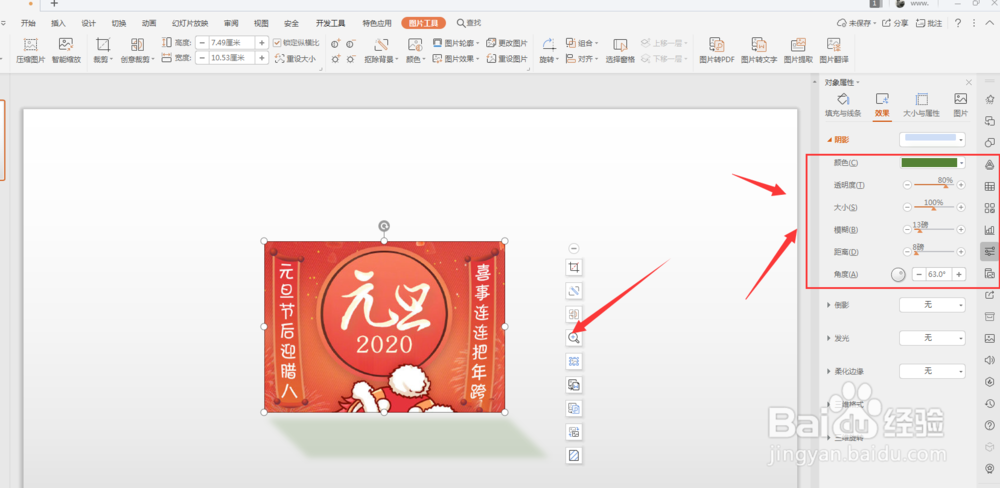Click the help question icon in right sidebar
This screenshot has width=1000, height=488.
[x=990, y=425]
